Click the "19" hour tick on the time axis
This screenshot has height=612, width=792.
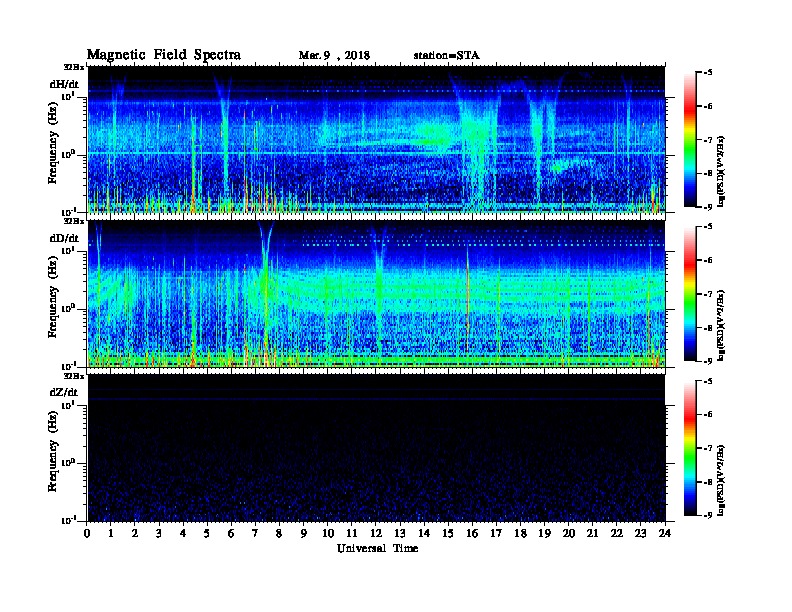tap(544, 534)
